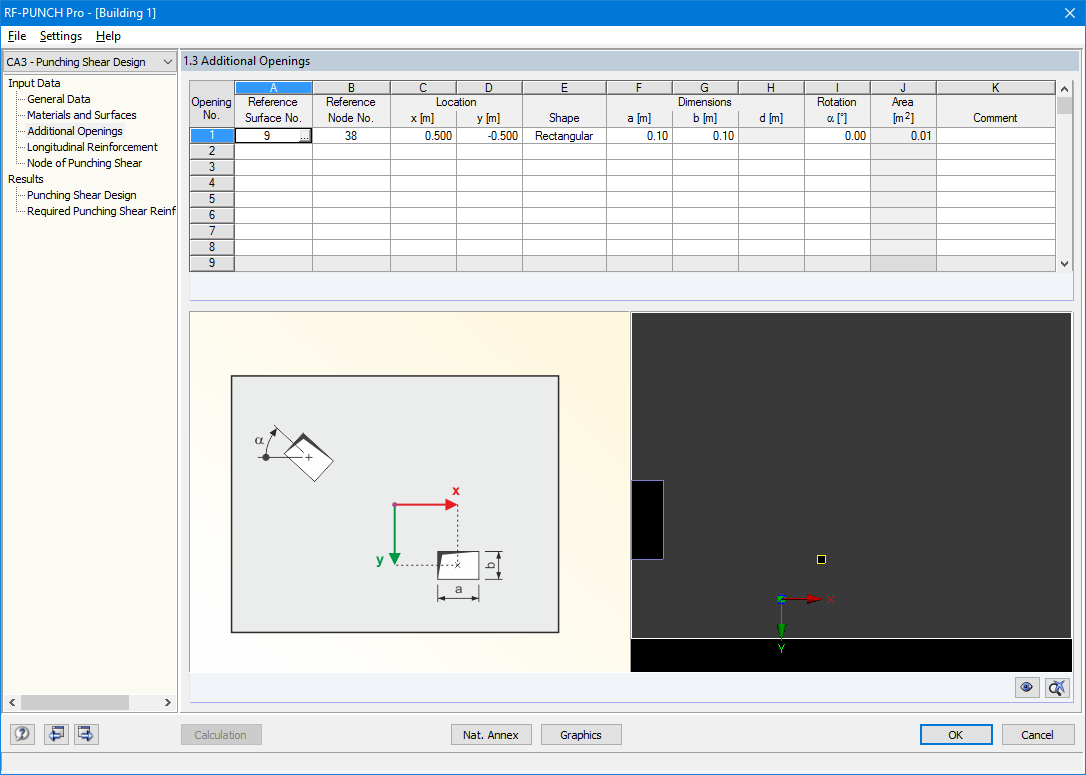This screenshot has height=775, width=1086.
Task: Select dimension a cell in row 1
Action: (x=639, y=136)
